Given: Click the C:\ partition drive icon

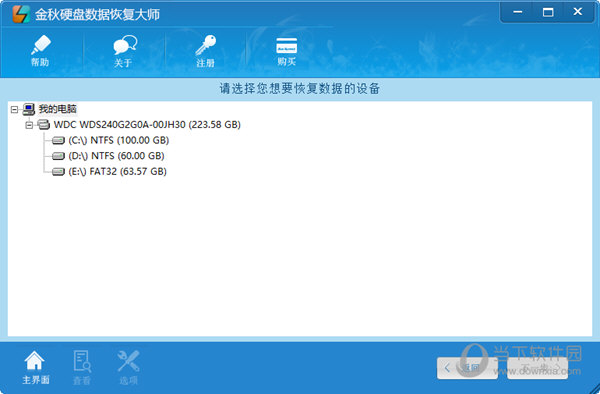Looking at the screenshot, I should [x=58, y=140].
